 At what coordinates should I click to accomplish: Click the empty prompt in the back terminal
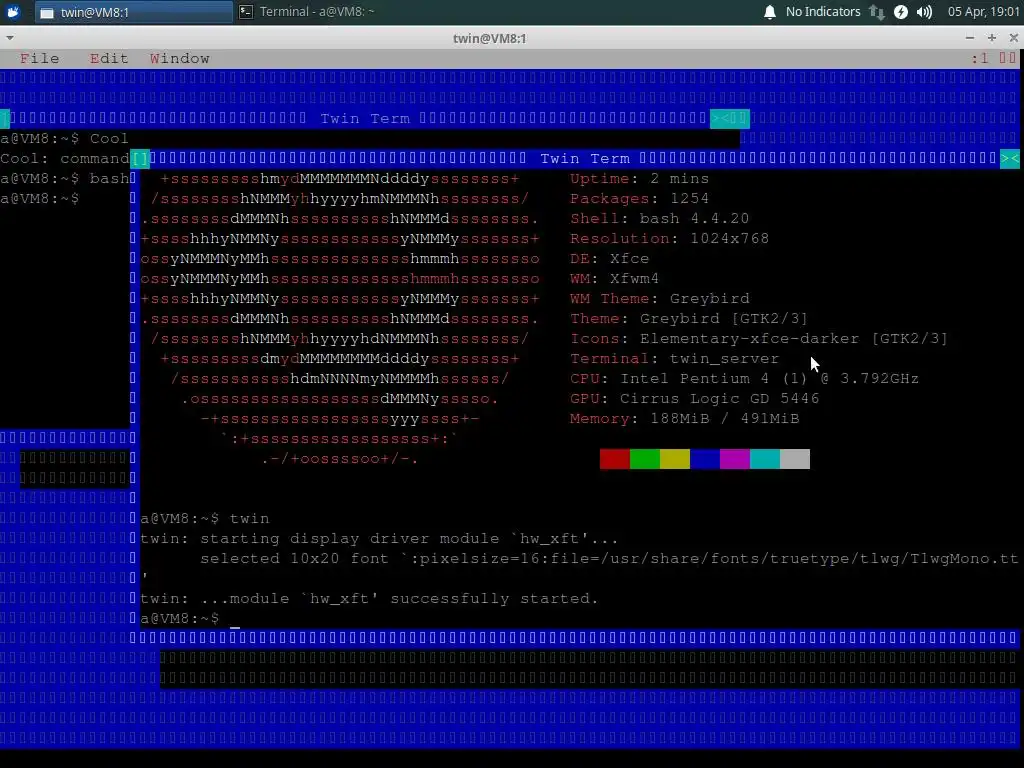pyautogui.click(x=40, y=199)
